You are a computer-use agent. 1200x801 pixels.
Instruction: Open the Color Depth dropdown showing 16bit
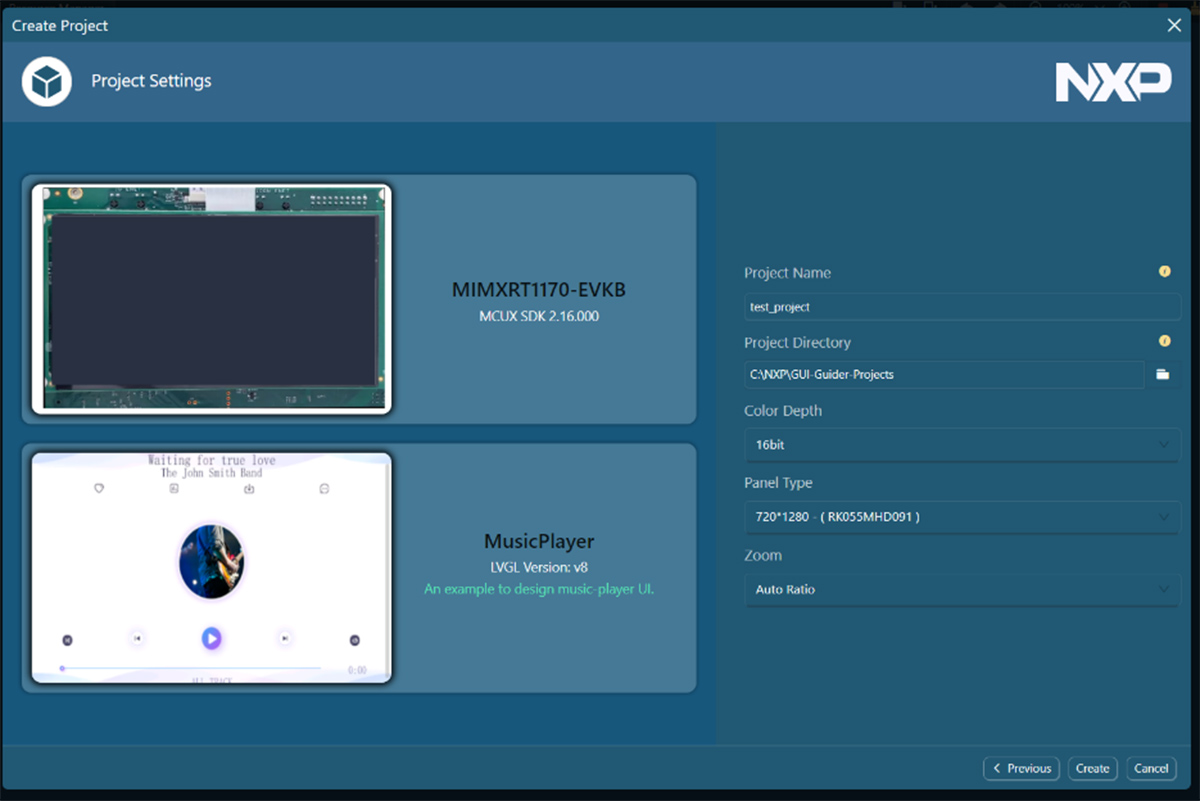(x=962, y=444)
